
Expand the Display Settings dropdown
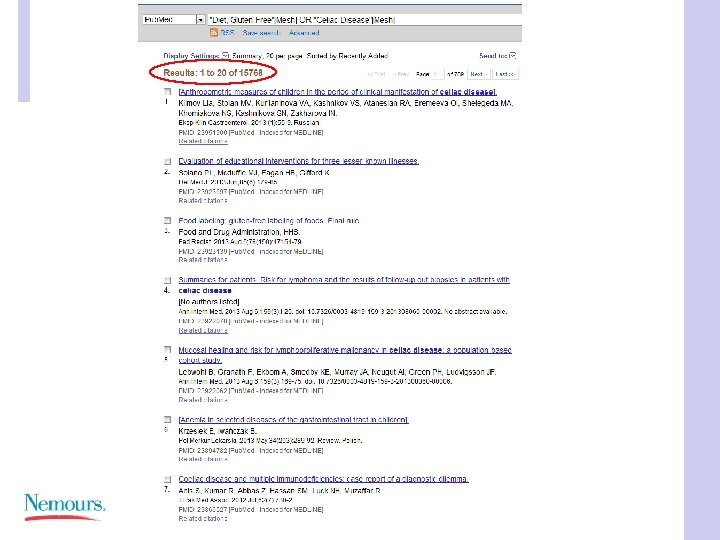(x=196, y=56)
